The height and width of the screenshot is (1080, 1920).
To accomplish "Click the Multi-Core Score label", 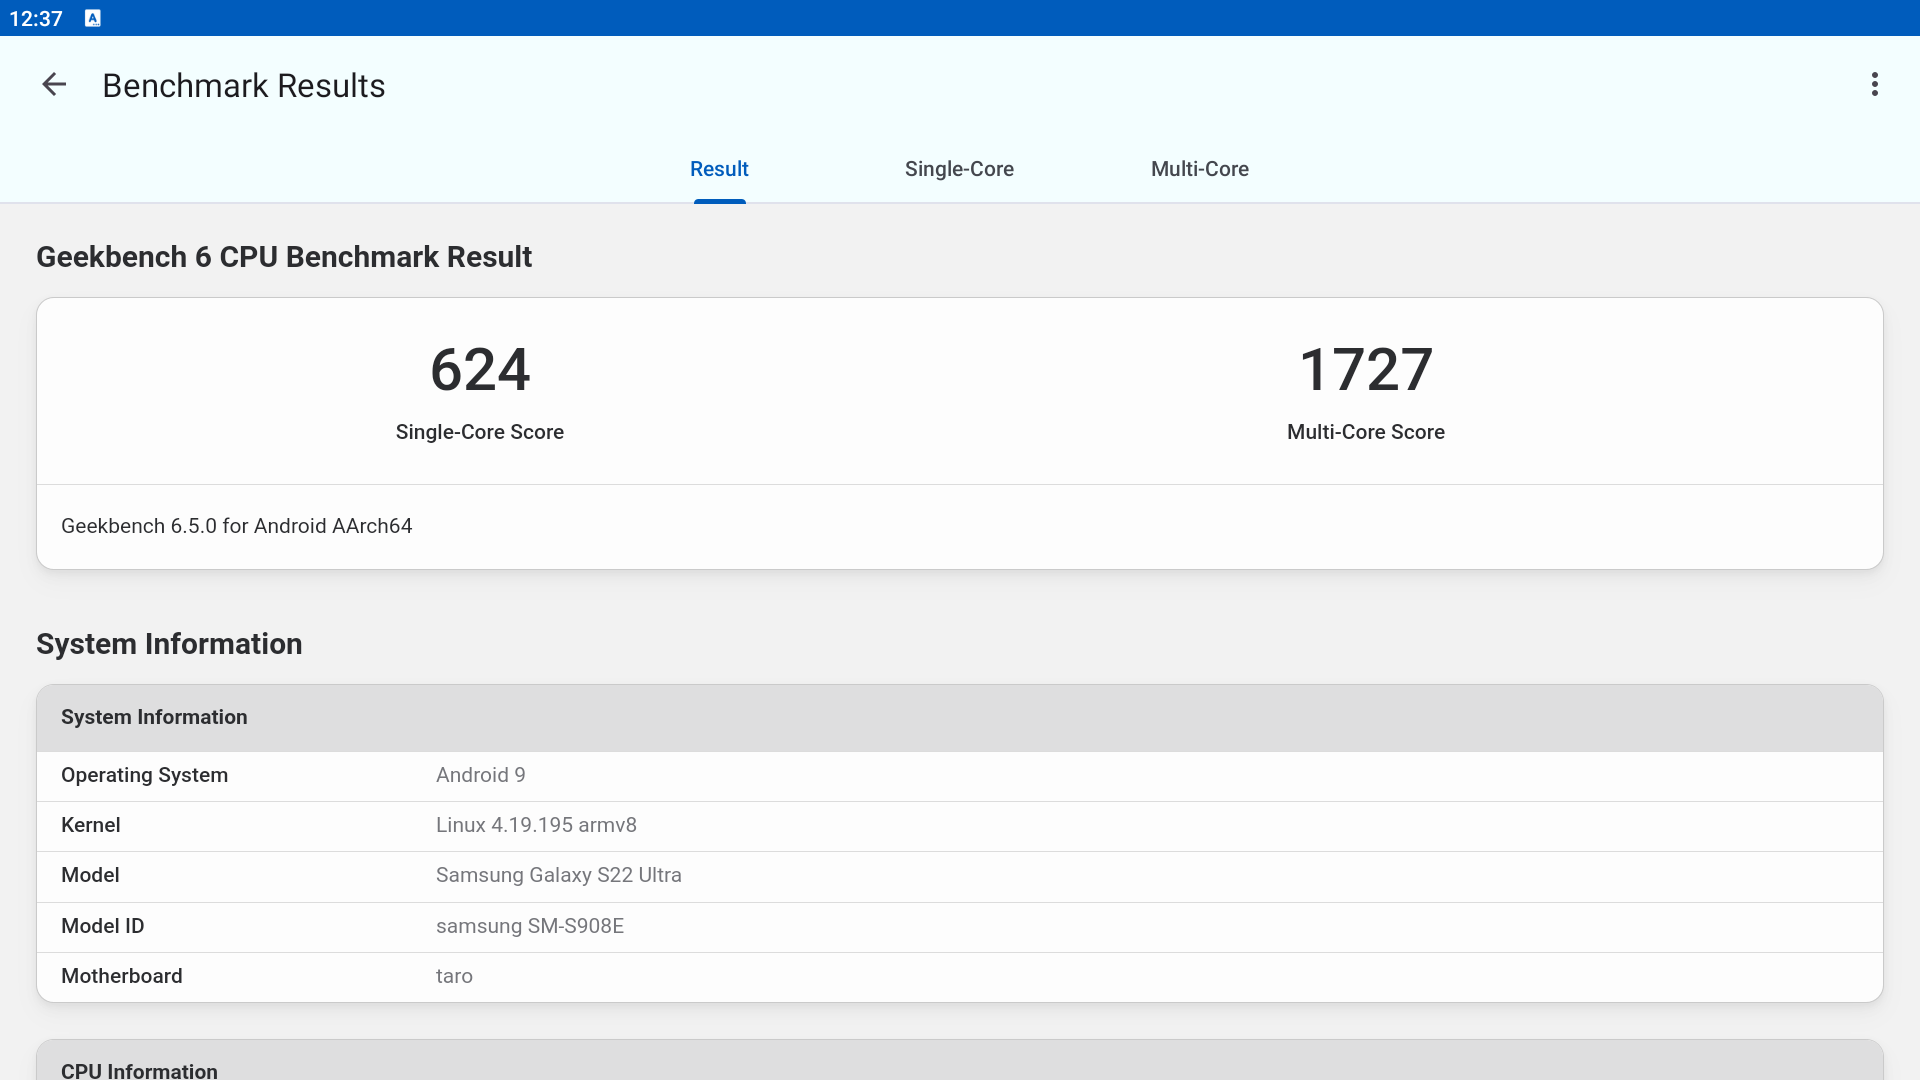I will [x=1366, y=432].
